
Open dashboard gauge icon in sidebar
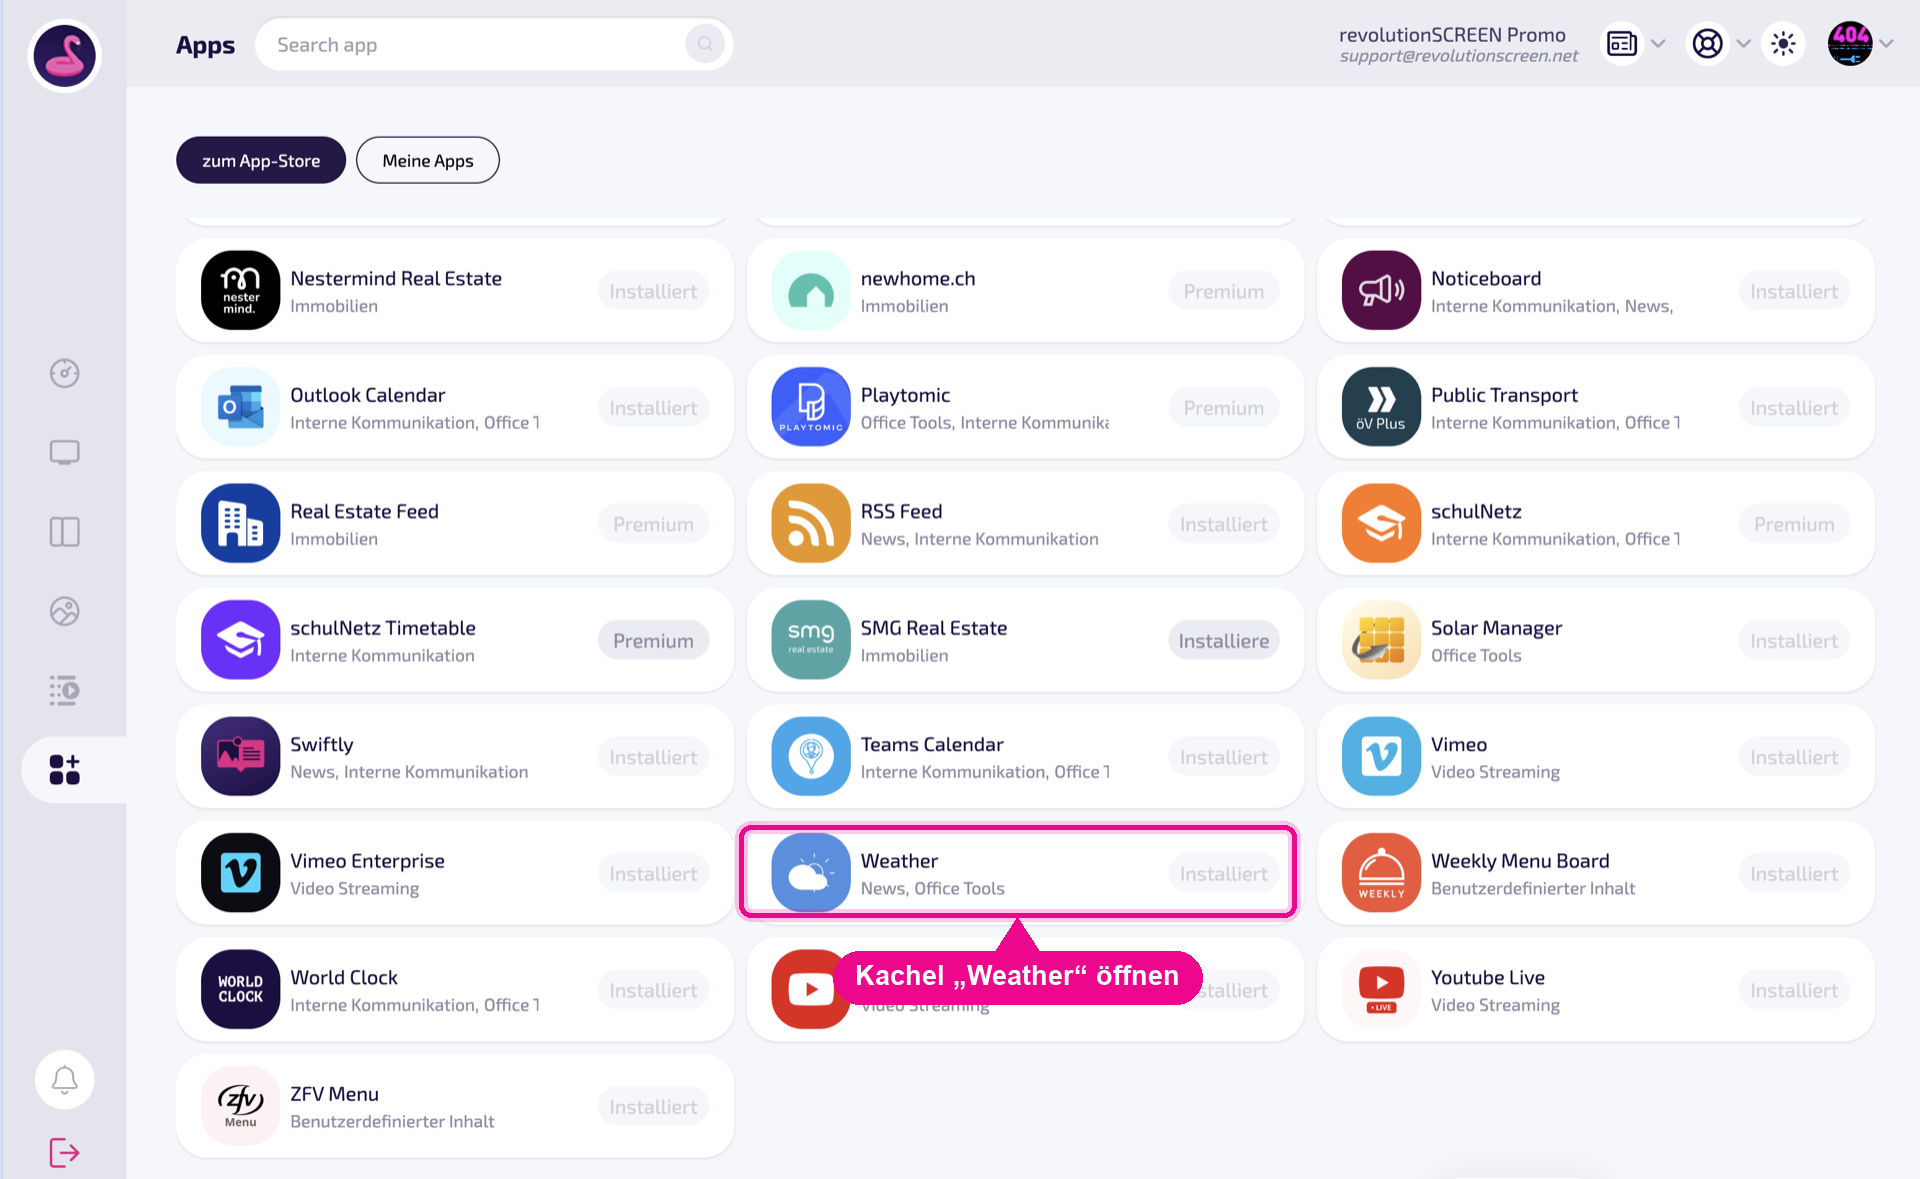tap(64, 373)
